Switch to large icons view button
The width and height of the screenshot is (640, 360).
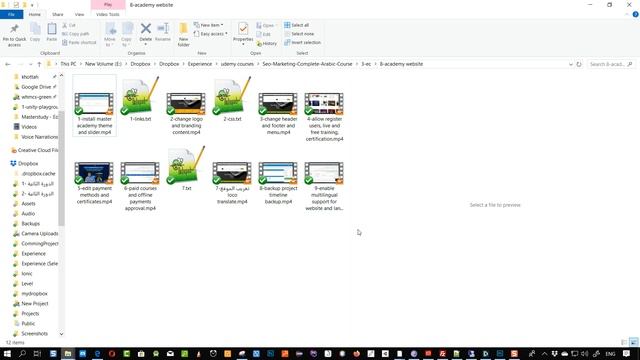633,342
